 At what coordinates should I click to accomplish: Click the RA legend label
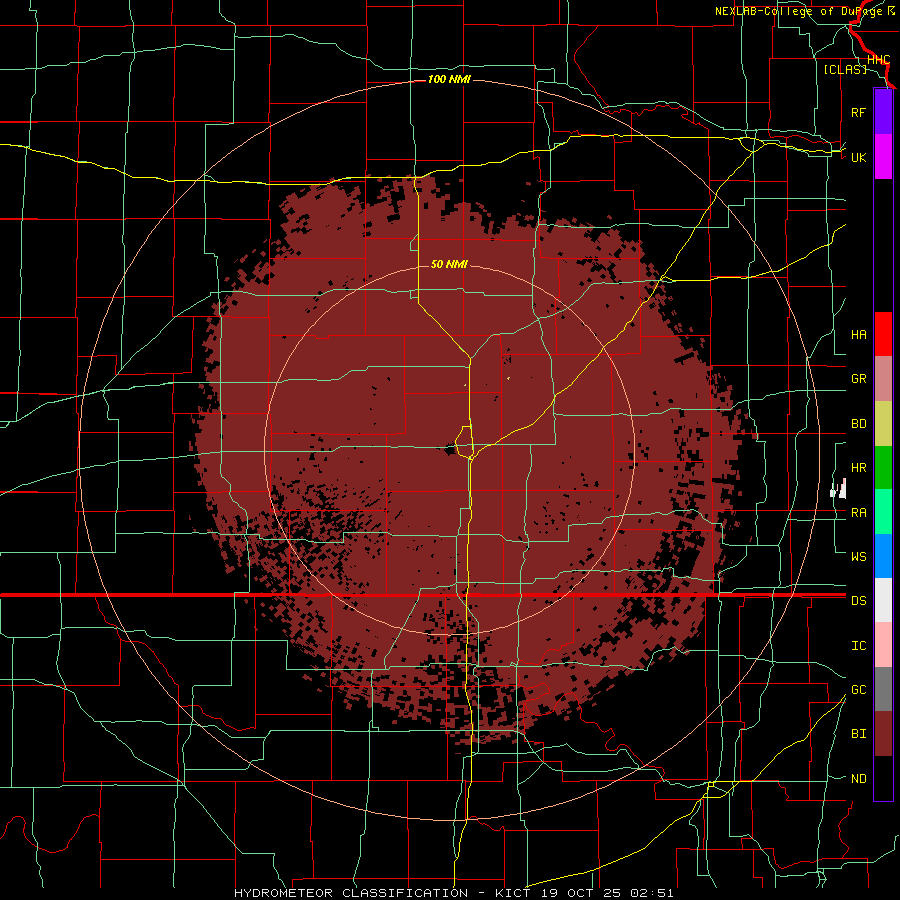pyautogui.click(x=858, y=513)
